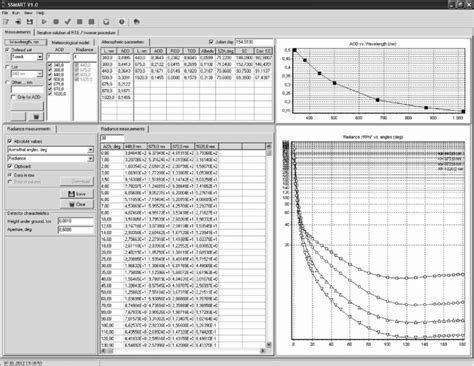Select the Atmospheric parameters tab
The height and width of the screenshot is (366, 474).
123,42
